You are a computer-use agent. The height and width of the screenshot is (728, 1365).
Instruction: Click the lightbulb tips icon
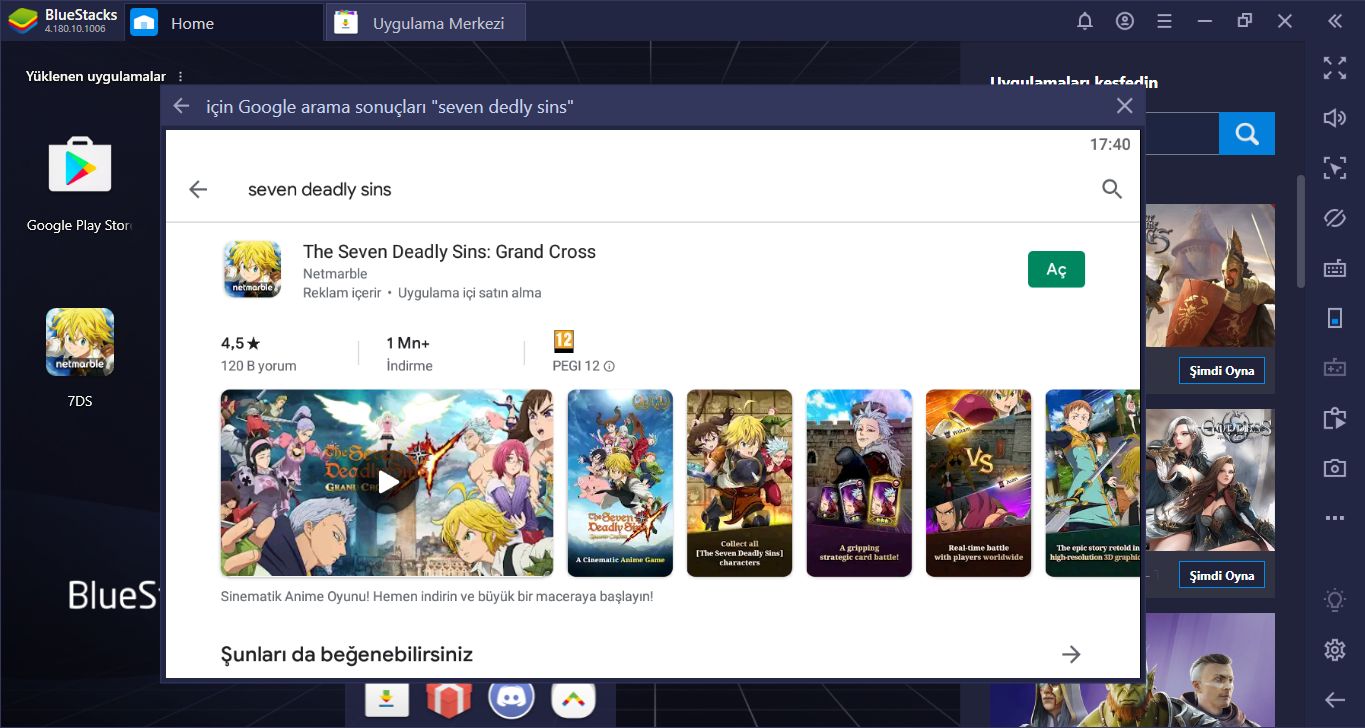(1335, 600)
